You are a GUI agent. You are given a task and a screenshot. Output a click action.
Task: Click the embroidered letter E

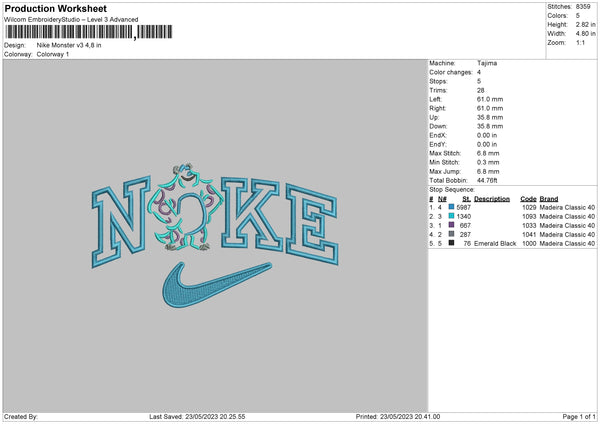(x=312, y=225)
